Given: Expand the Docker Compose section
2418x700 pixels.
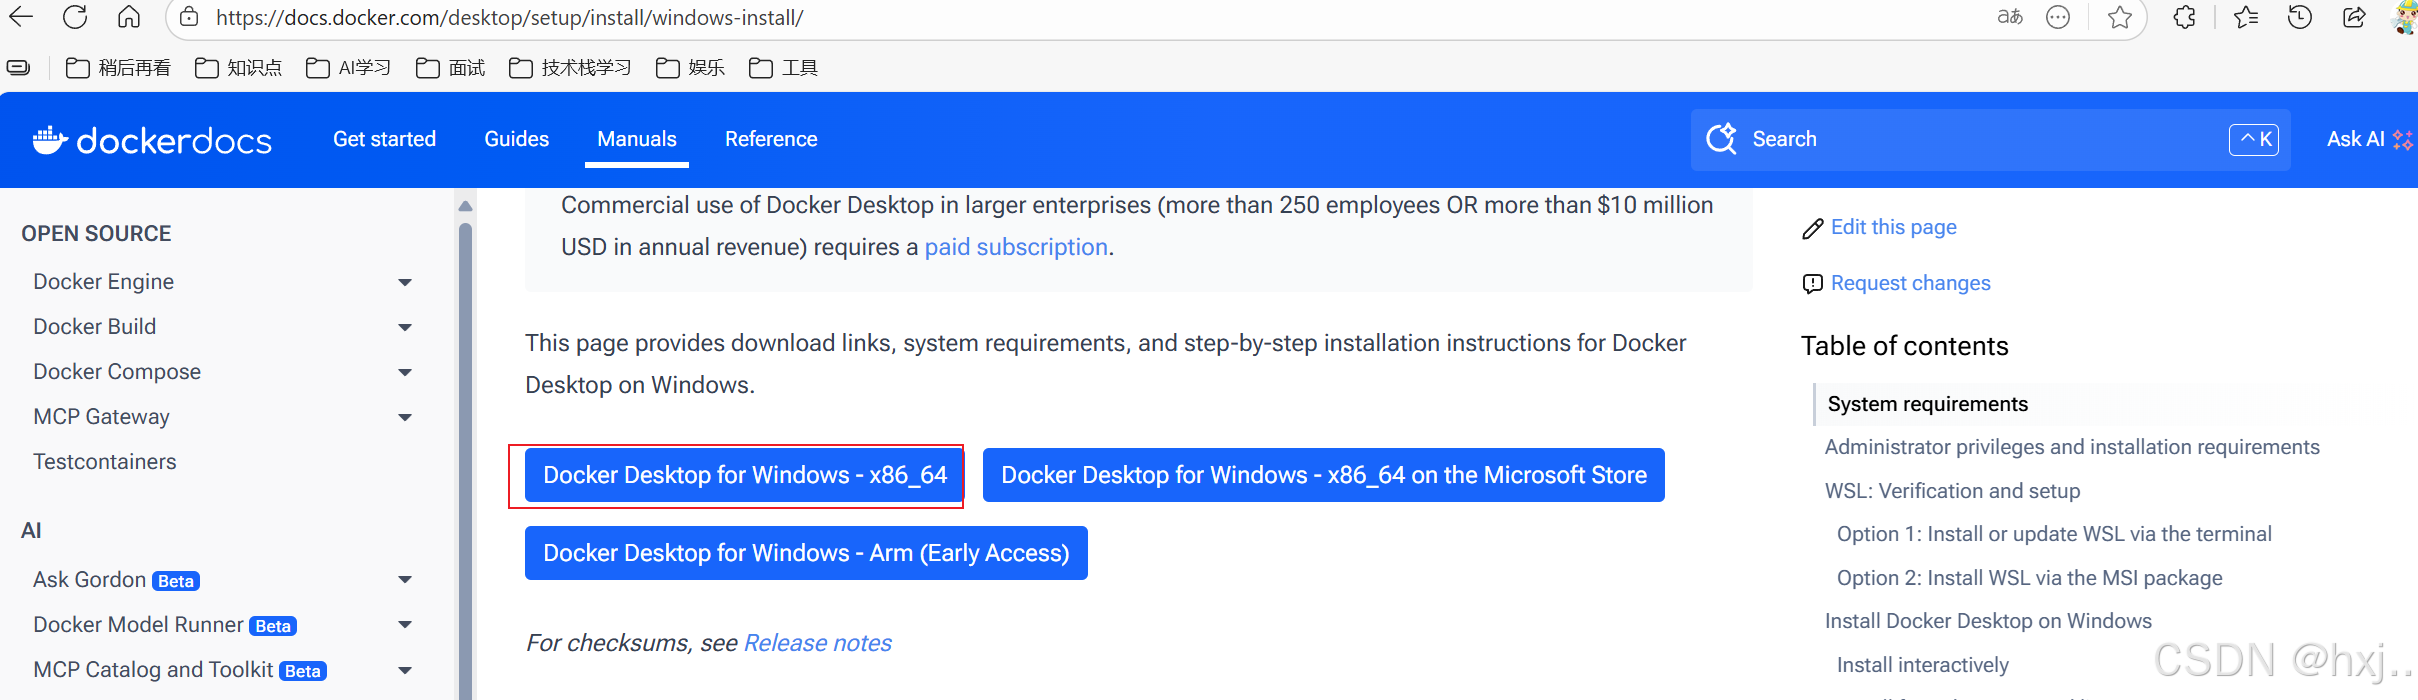Looking at the screenshot, I should (405, 372).
